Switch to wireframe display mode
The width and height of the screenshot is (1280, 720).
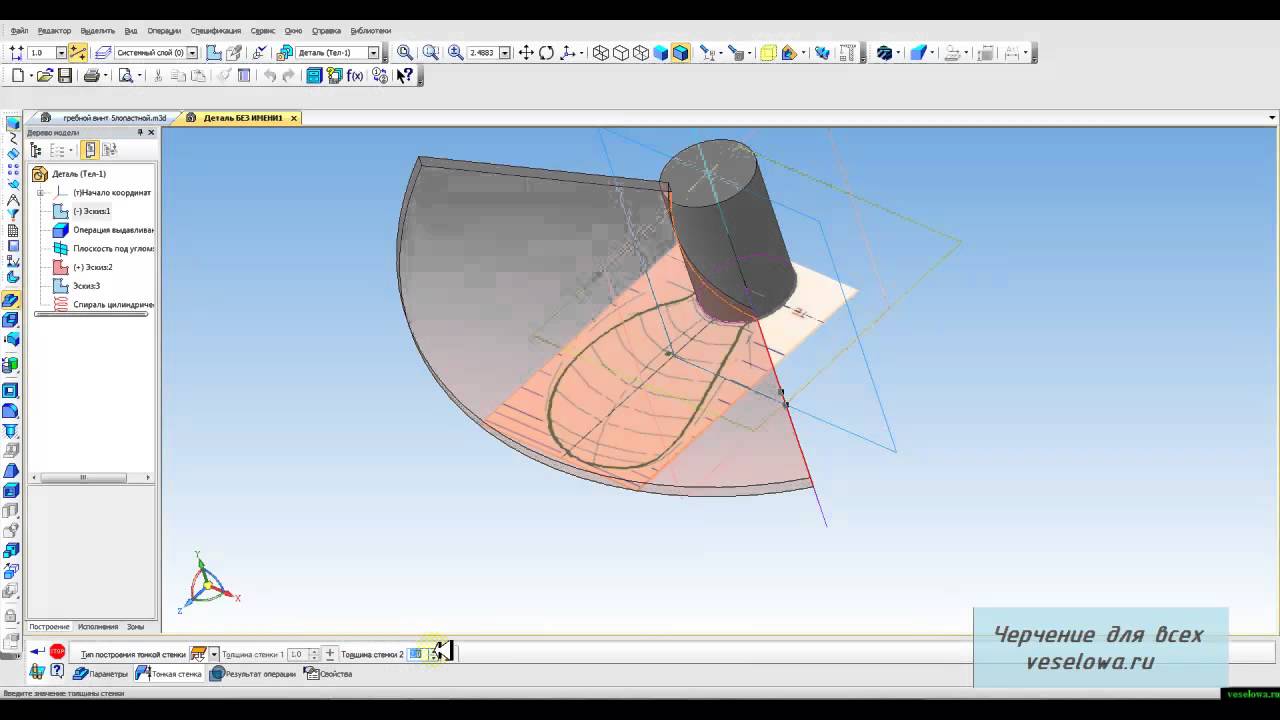601,53
